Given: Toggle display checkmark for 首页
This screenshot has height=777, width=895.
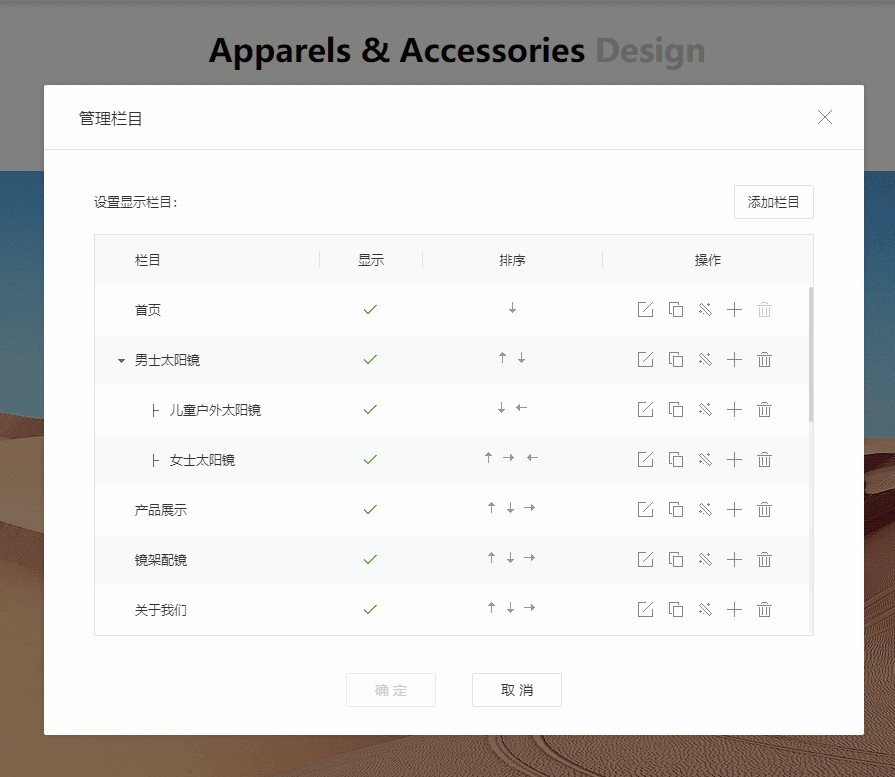Looking at the screenshot, I should click(x=370, y=309).
